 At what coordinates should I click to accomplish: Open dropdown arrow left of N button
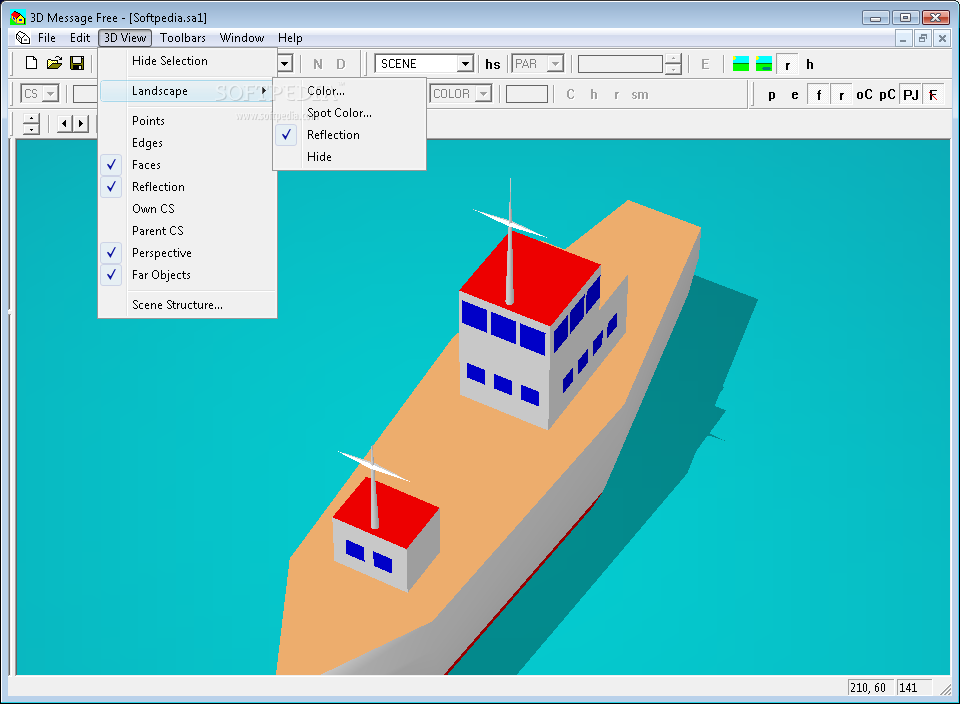click(285, 64)
